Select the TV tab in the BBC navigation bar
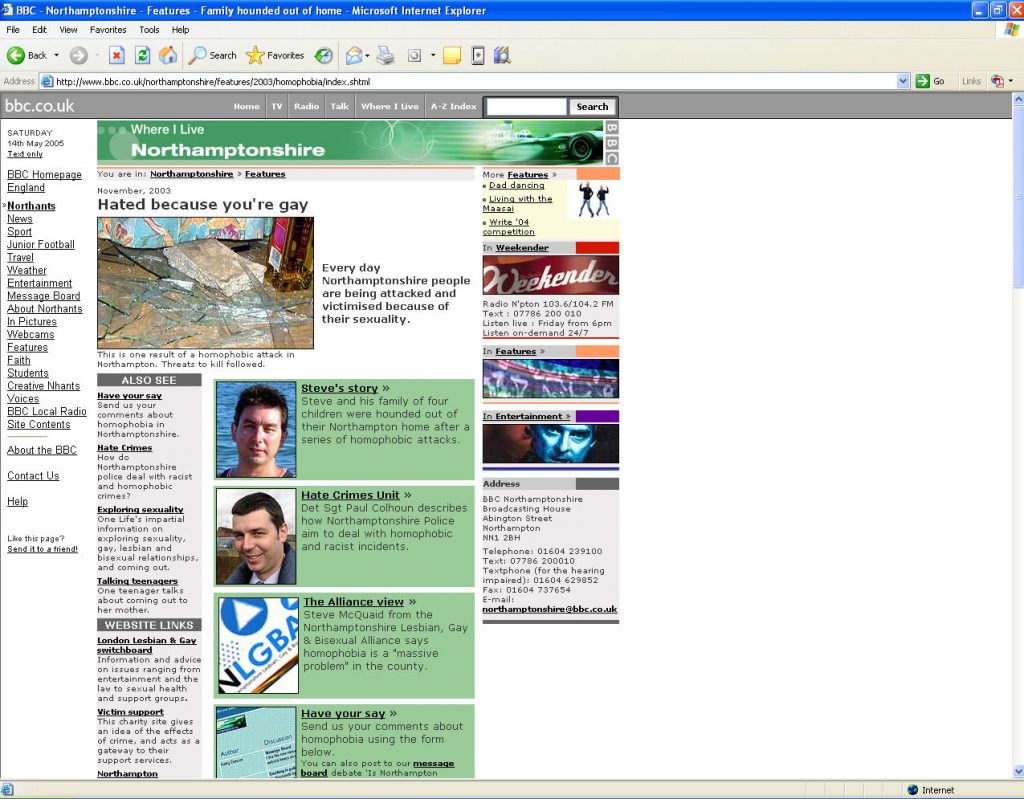 [x=277, y=106]
